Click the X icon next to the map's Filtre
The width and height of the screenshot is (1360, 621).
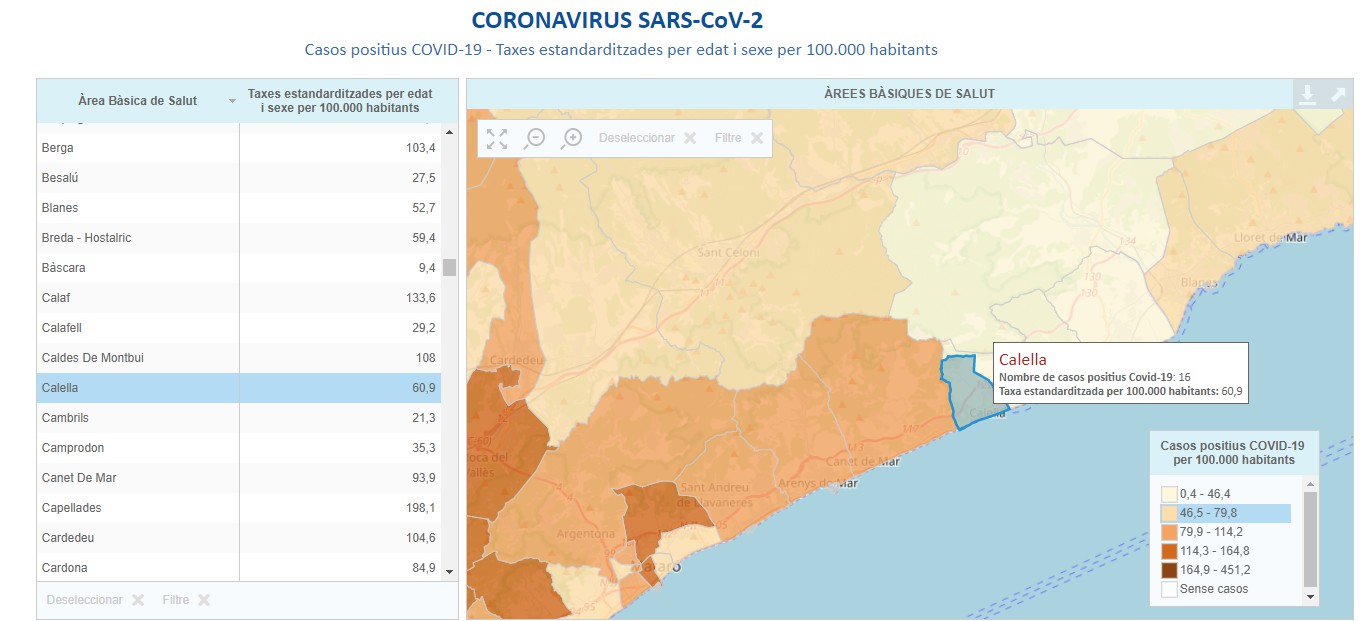(757, 138)
